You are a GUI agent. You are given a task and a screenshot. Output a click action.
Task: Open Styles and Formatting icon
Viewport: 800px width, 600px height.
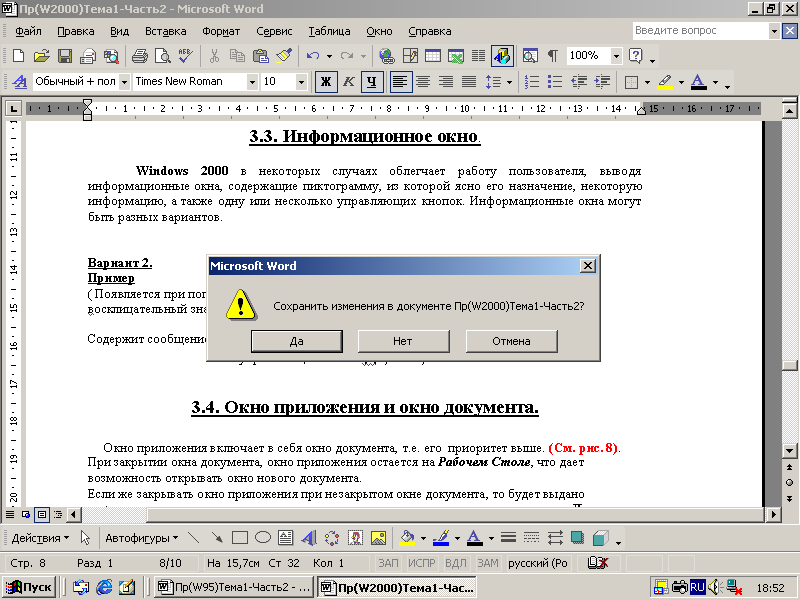(x=20, y=82)
